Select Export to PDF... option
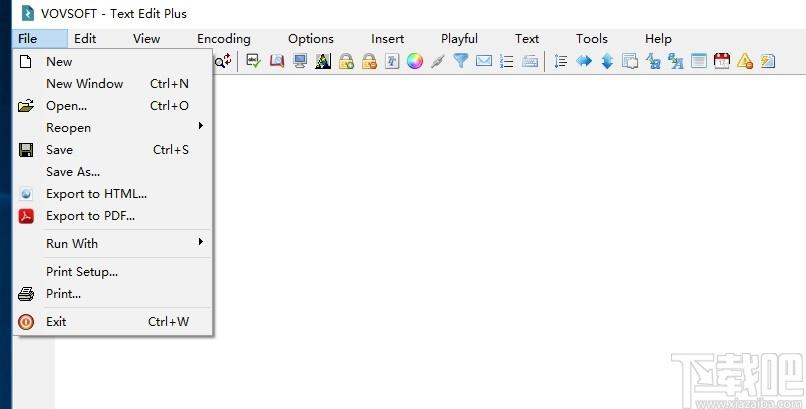Viewport: 806px width, 409px height. coord(112,216)
